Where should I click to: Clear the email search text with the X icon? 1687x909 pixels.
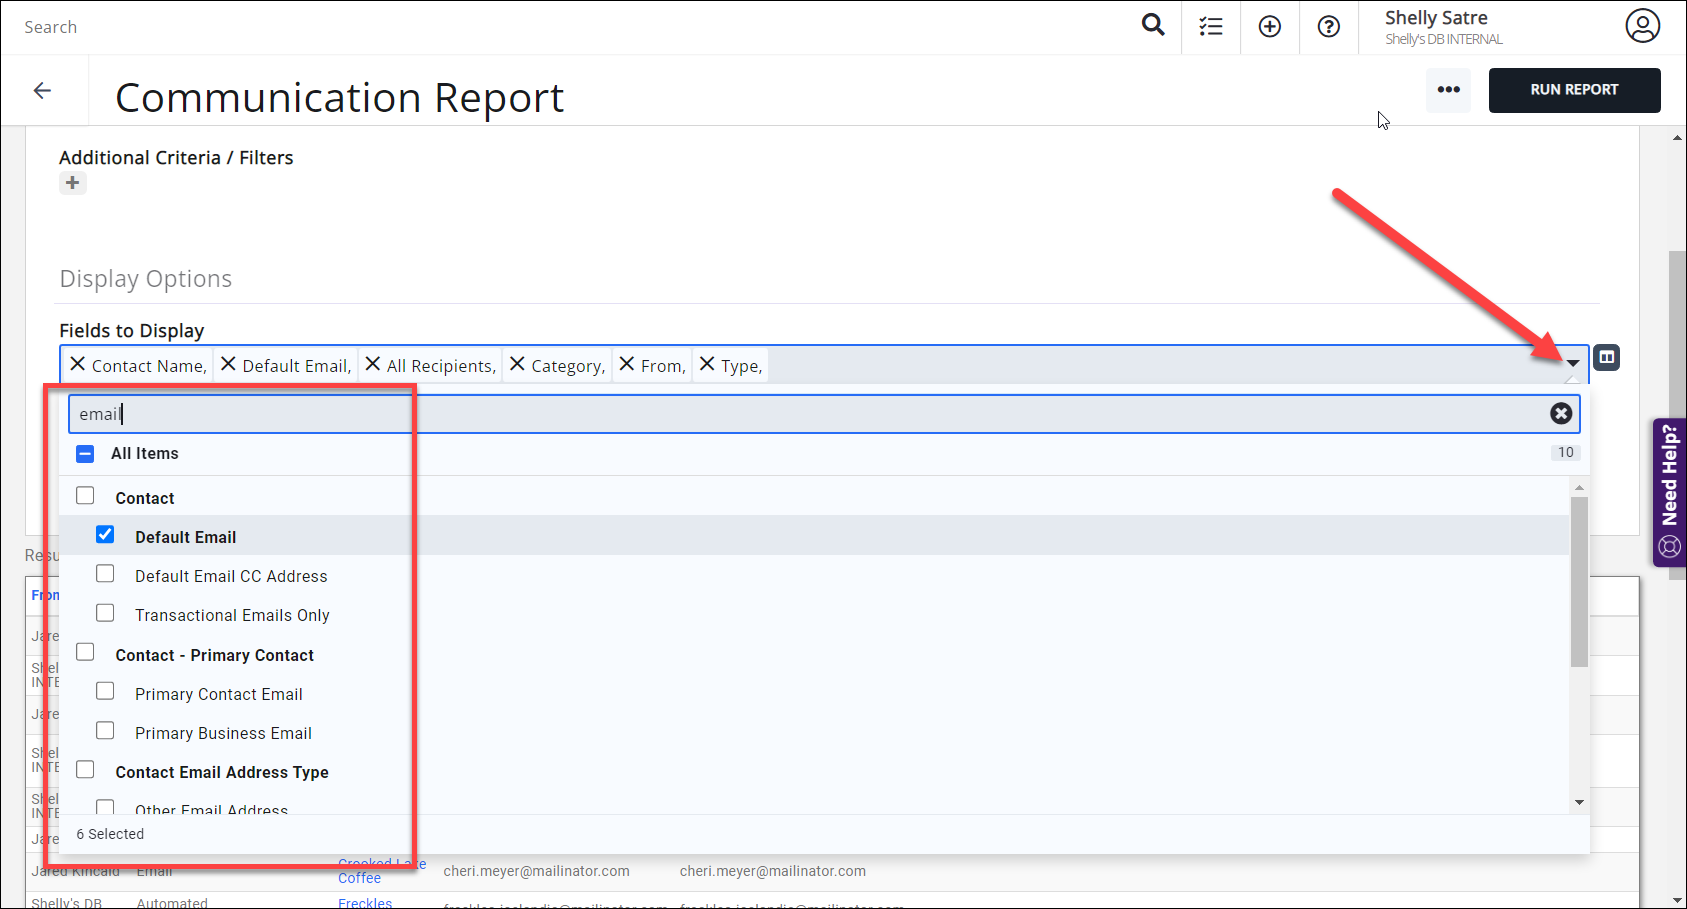1561,413
